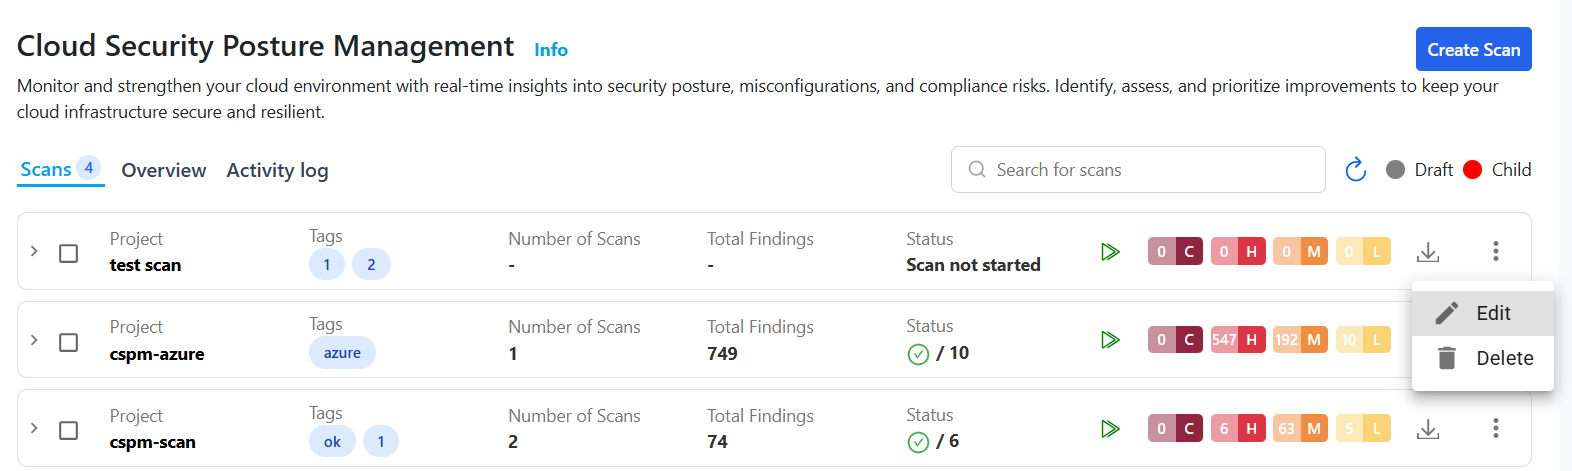Download test scan results
Viewport: 1572px width, 471px height.
click(x=1428, y=252)
